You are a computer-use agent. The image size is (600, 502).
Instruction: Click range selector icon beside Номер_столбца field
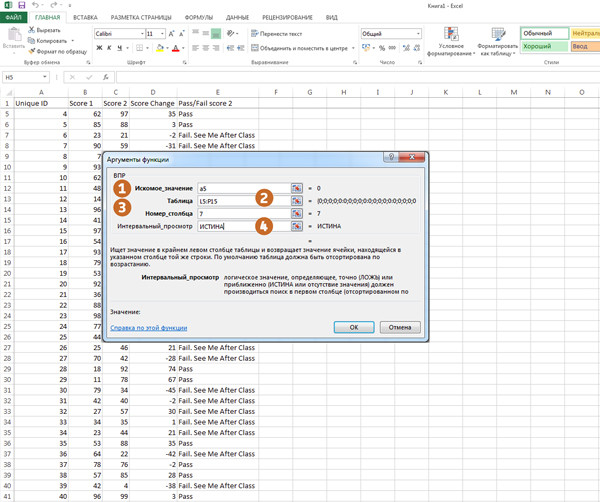click(297, 214)
